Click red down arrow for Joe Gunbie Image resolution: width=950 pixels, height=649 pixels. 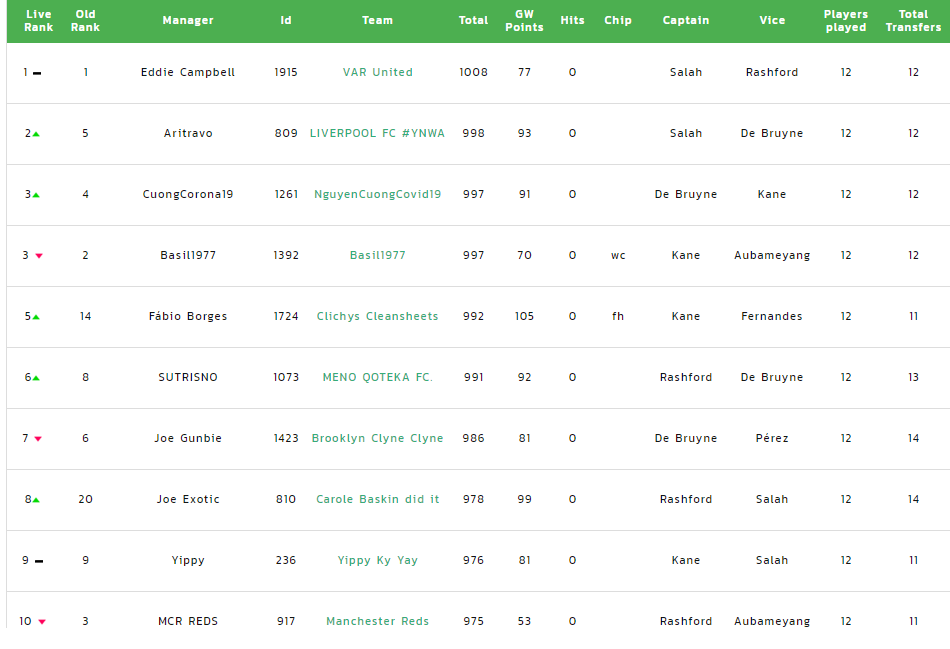[38, 439]
